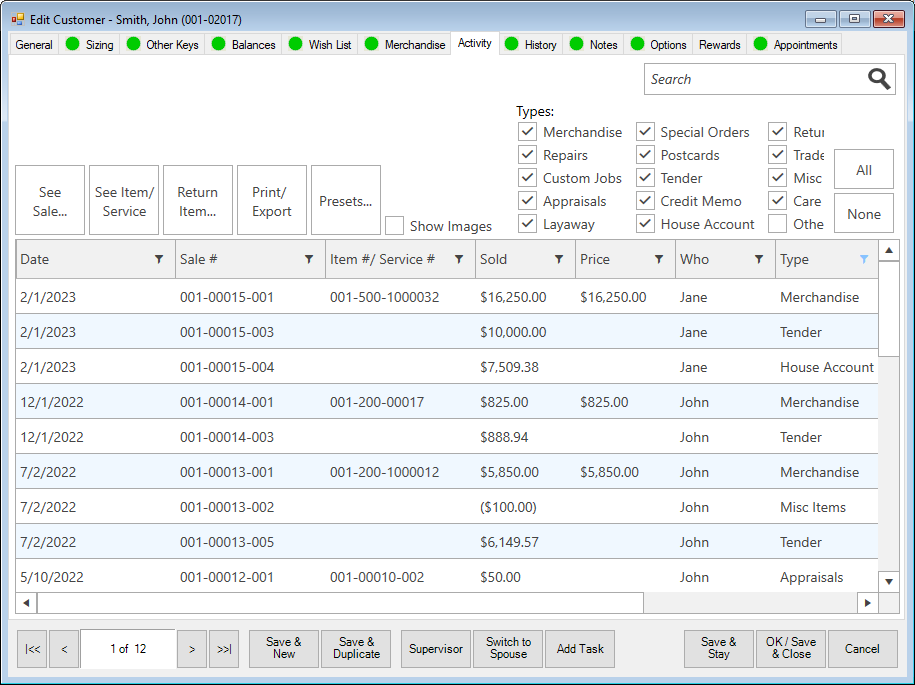Uncheck the Layaway type checkbox

click(x=527, y=224)
